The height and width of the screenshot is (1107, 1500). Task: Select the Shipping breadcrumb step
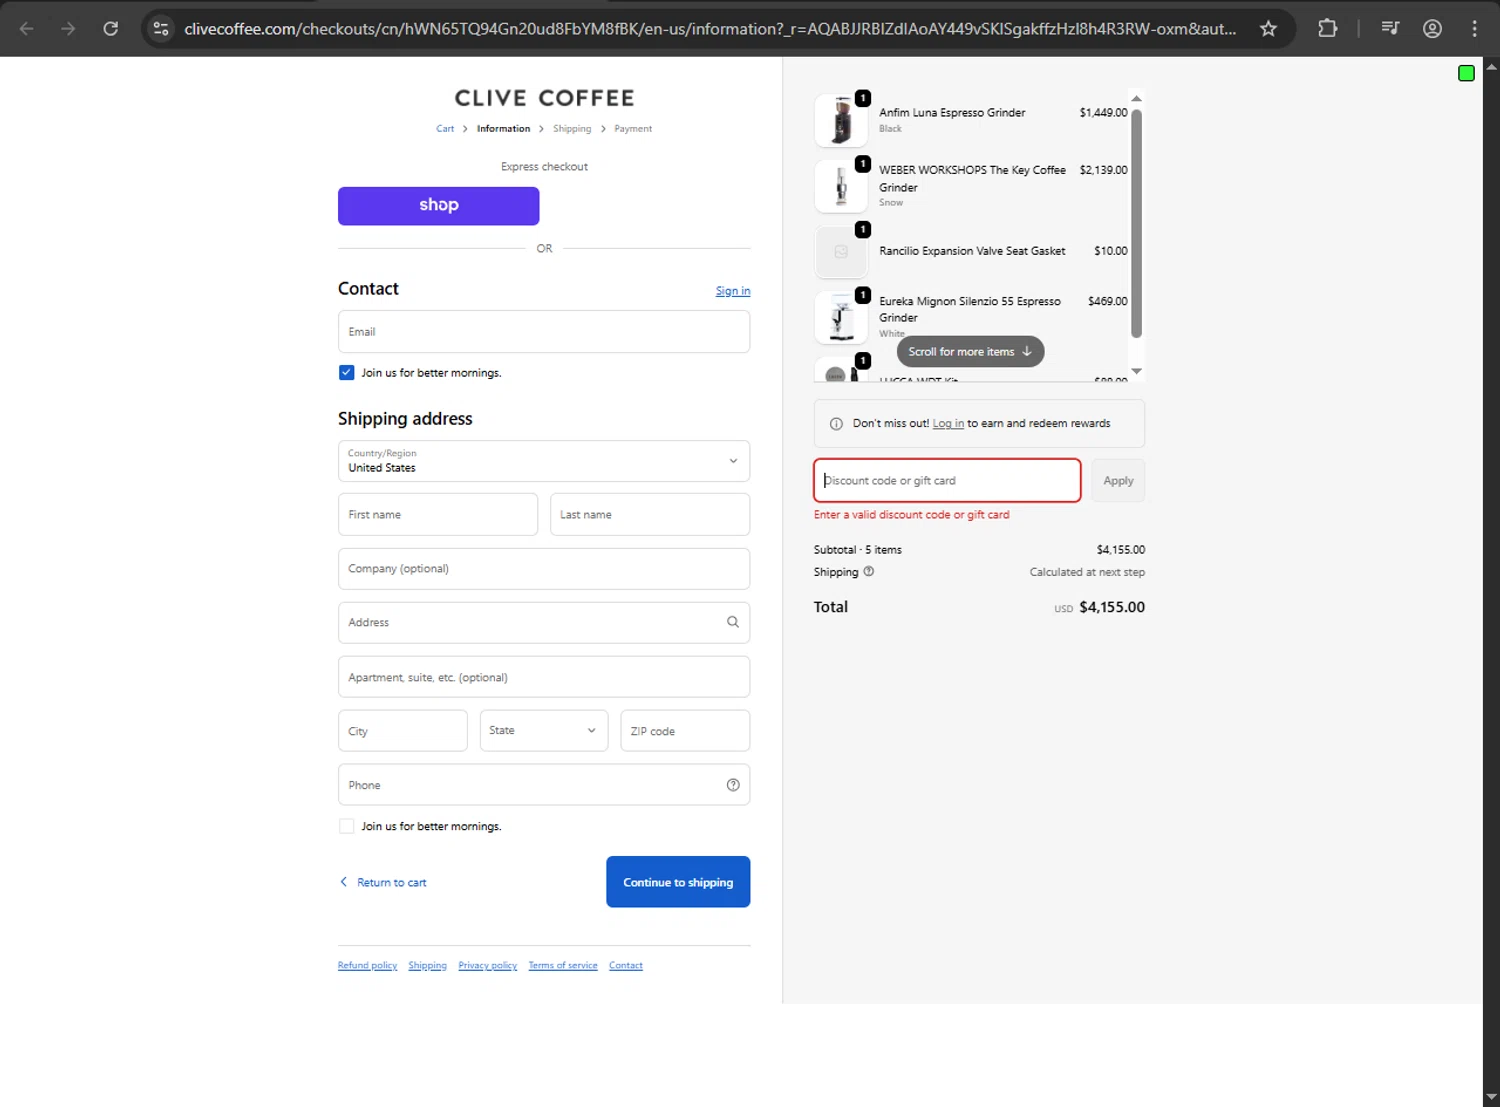pos(572,129)
